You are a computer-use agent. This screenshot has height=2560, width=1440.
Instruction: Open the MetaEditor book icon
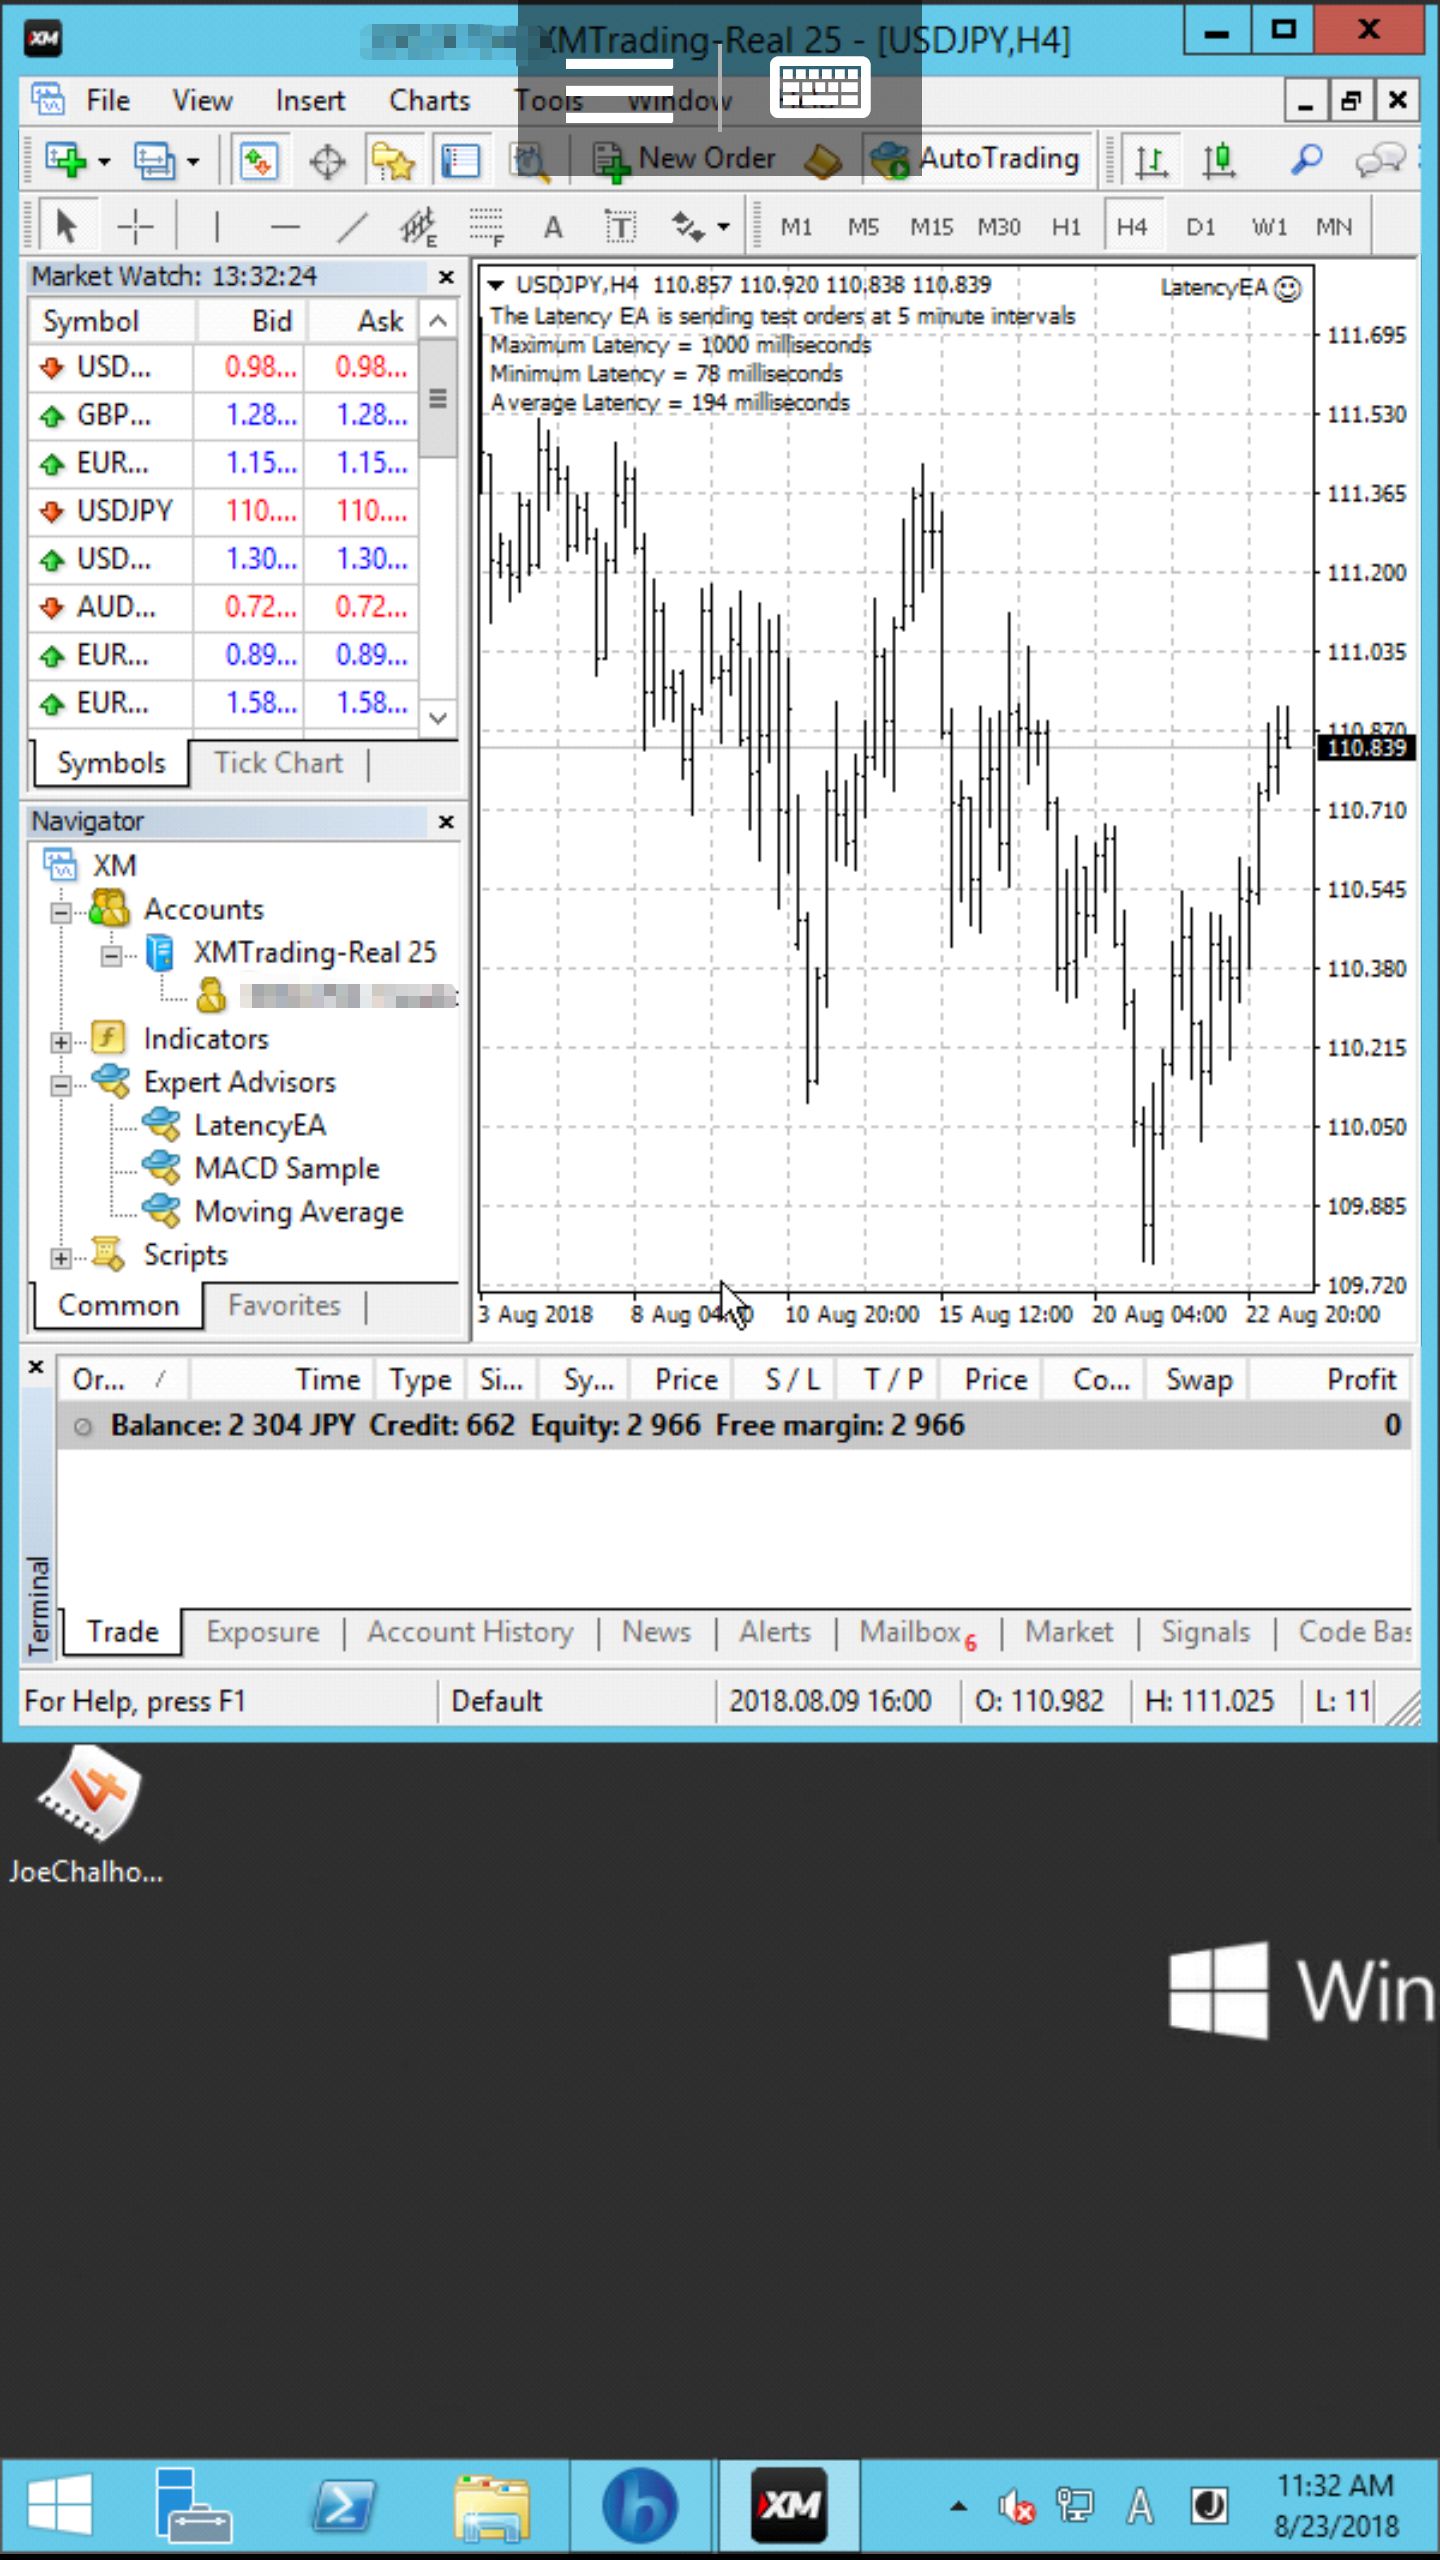coord(822,160)
